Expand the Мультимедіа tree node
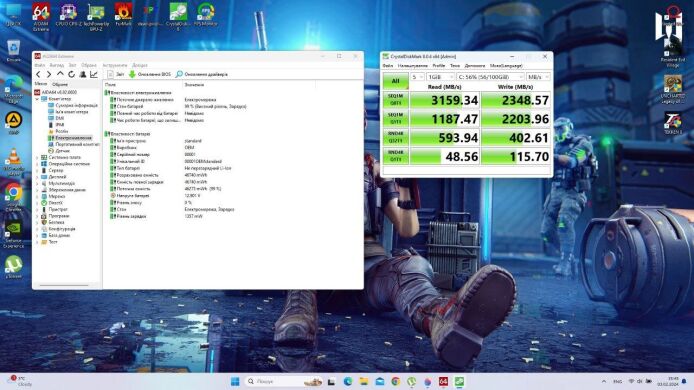 tap(37, 183)
